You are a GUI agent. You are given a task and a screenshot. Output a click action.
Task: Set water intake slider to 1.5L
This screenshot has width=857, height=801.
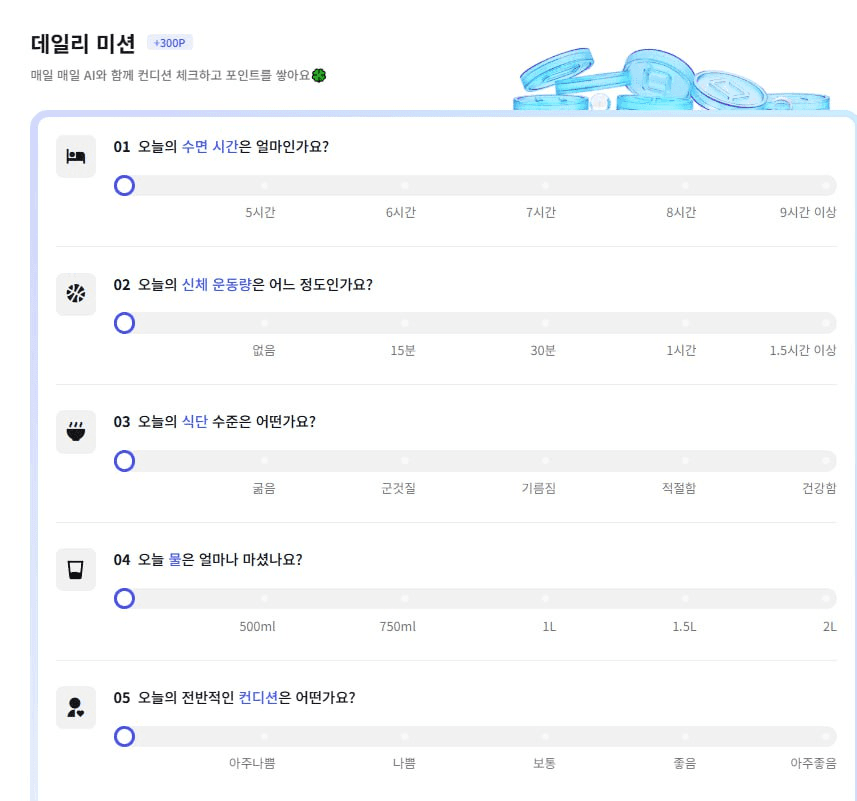tap(685, 599)
